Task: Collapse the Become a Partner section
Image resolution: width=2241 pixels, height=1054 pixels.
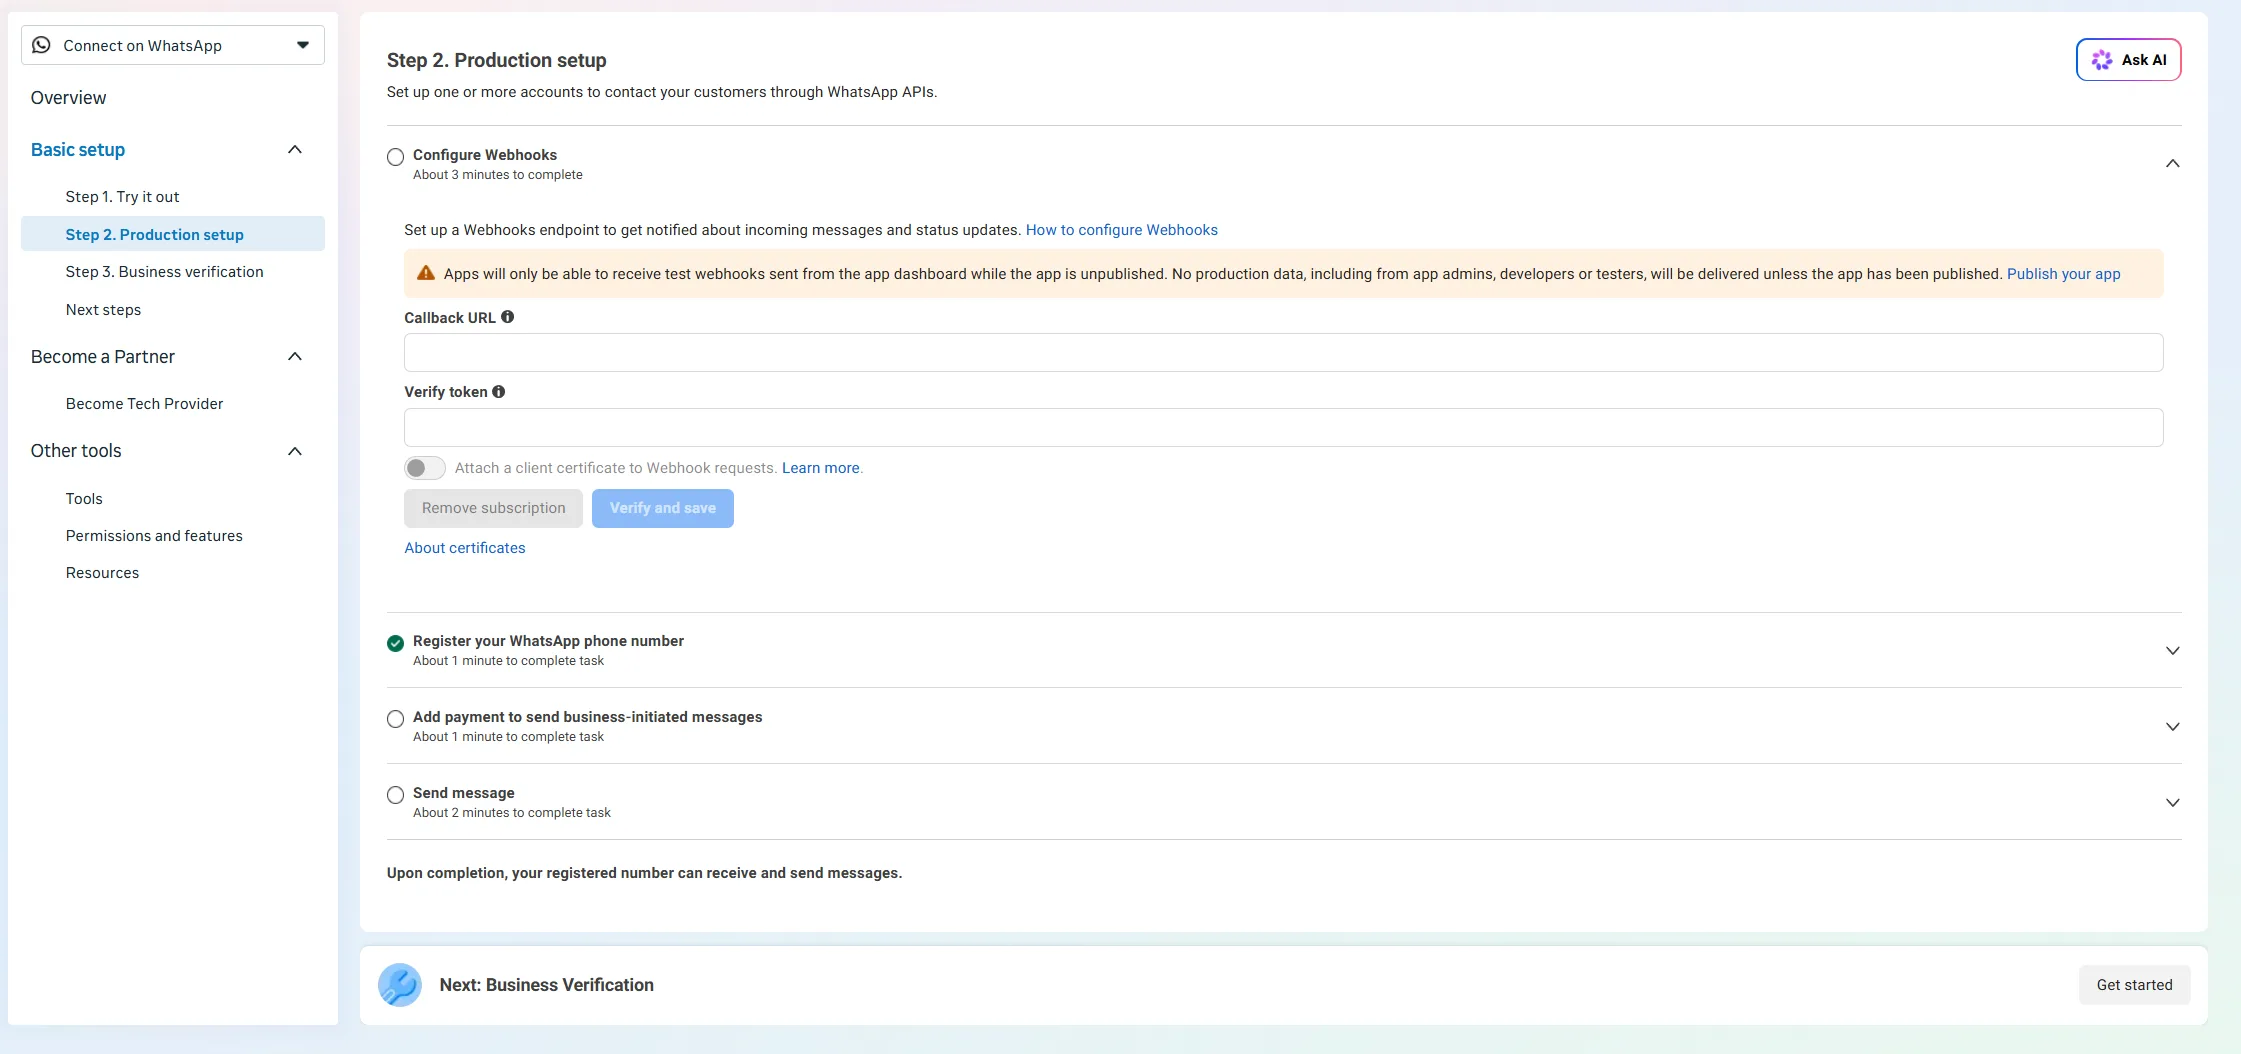Action: pos(295,357)
